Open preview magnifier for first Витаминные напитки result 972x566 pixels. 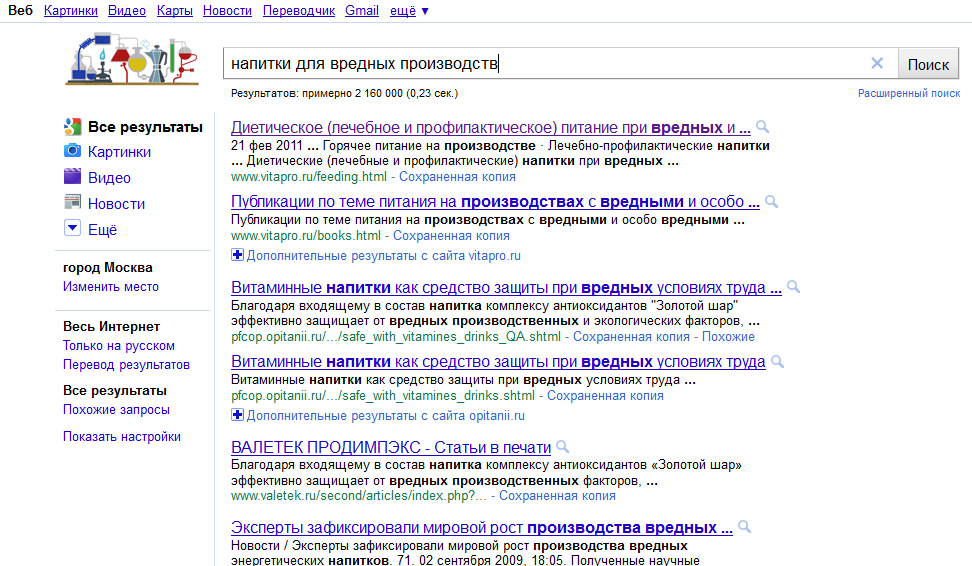pos(793,287)
